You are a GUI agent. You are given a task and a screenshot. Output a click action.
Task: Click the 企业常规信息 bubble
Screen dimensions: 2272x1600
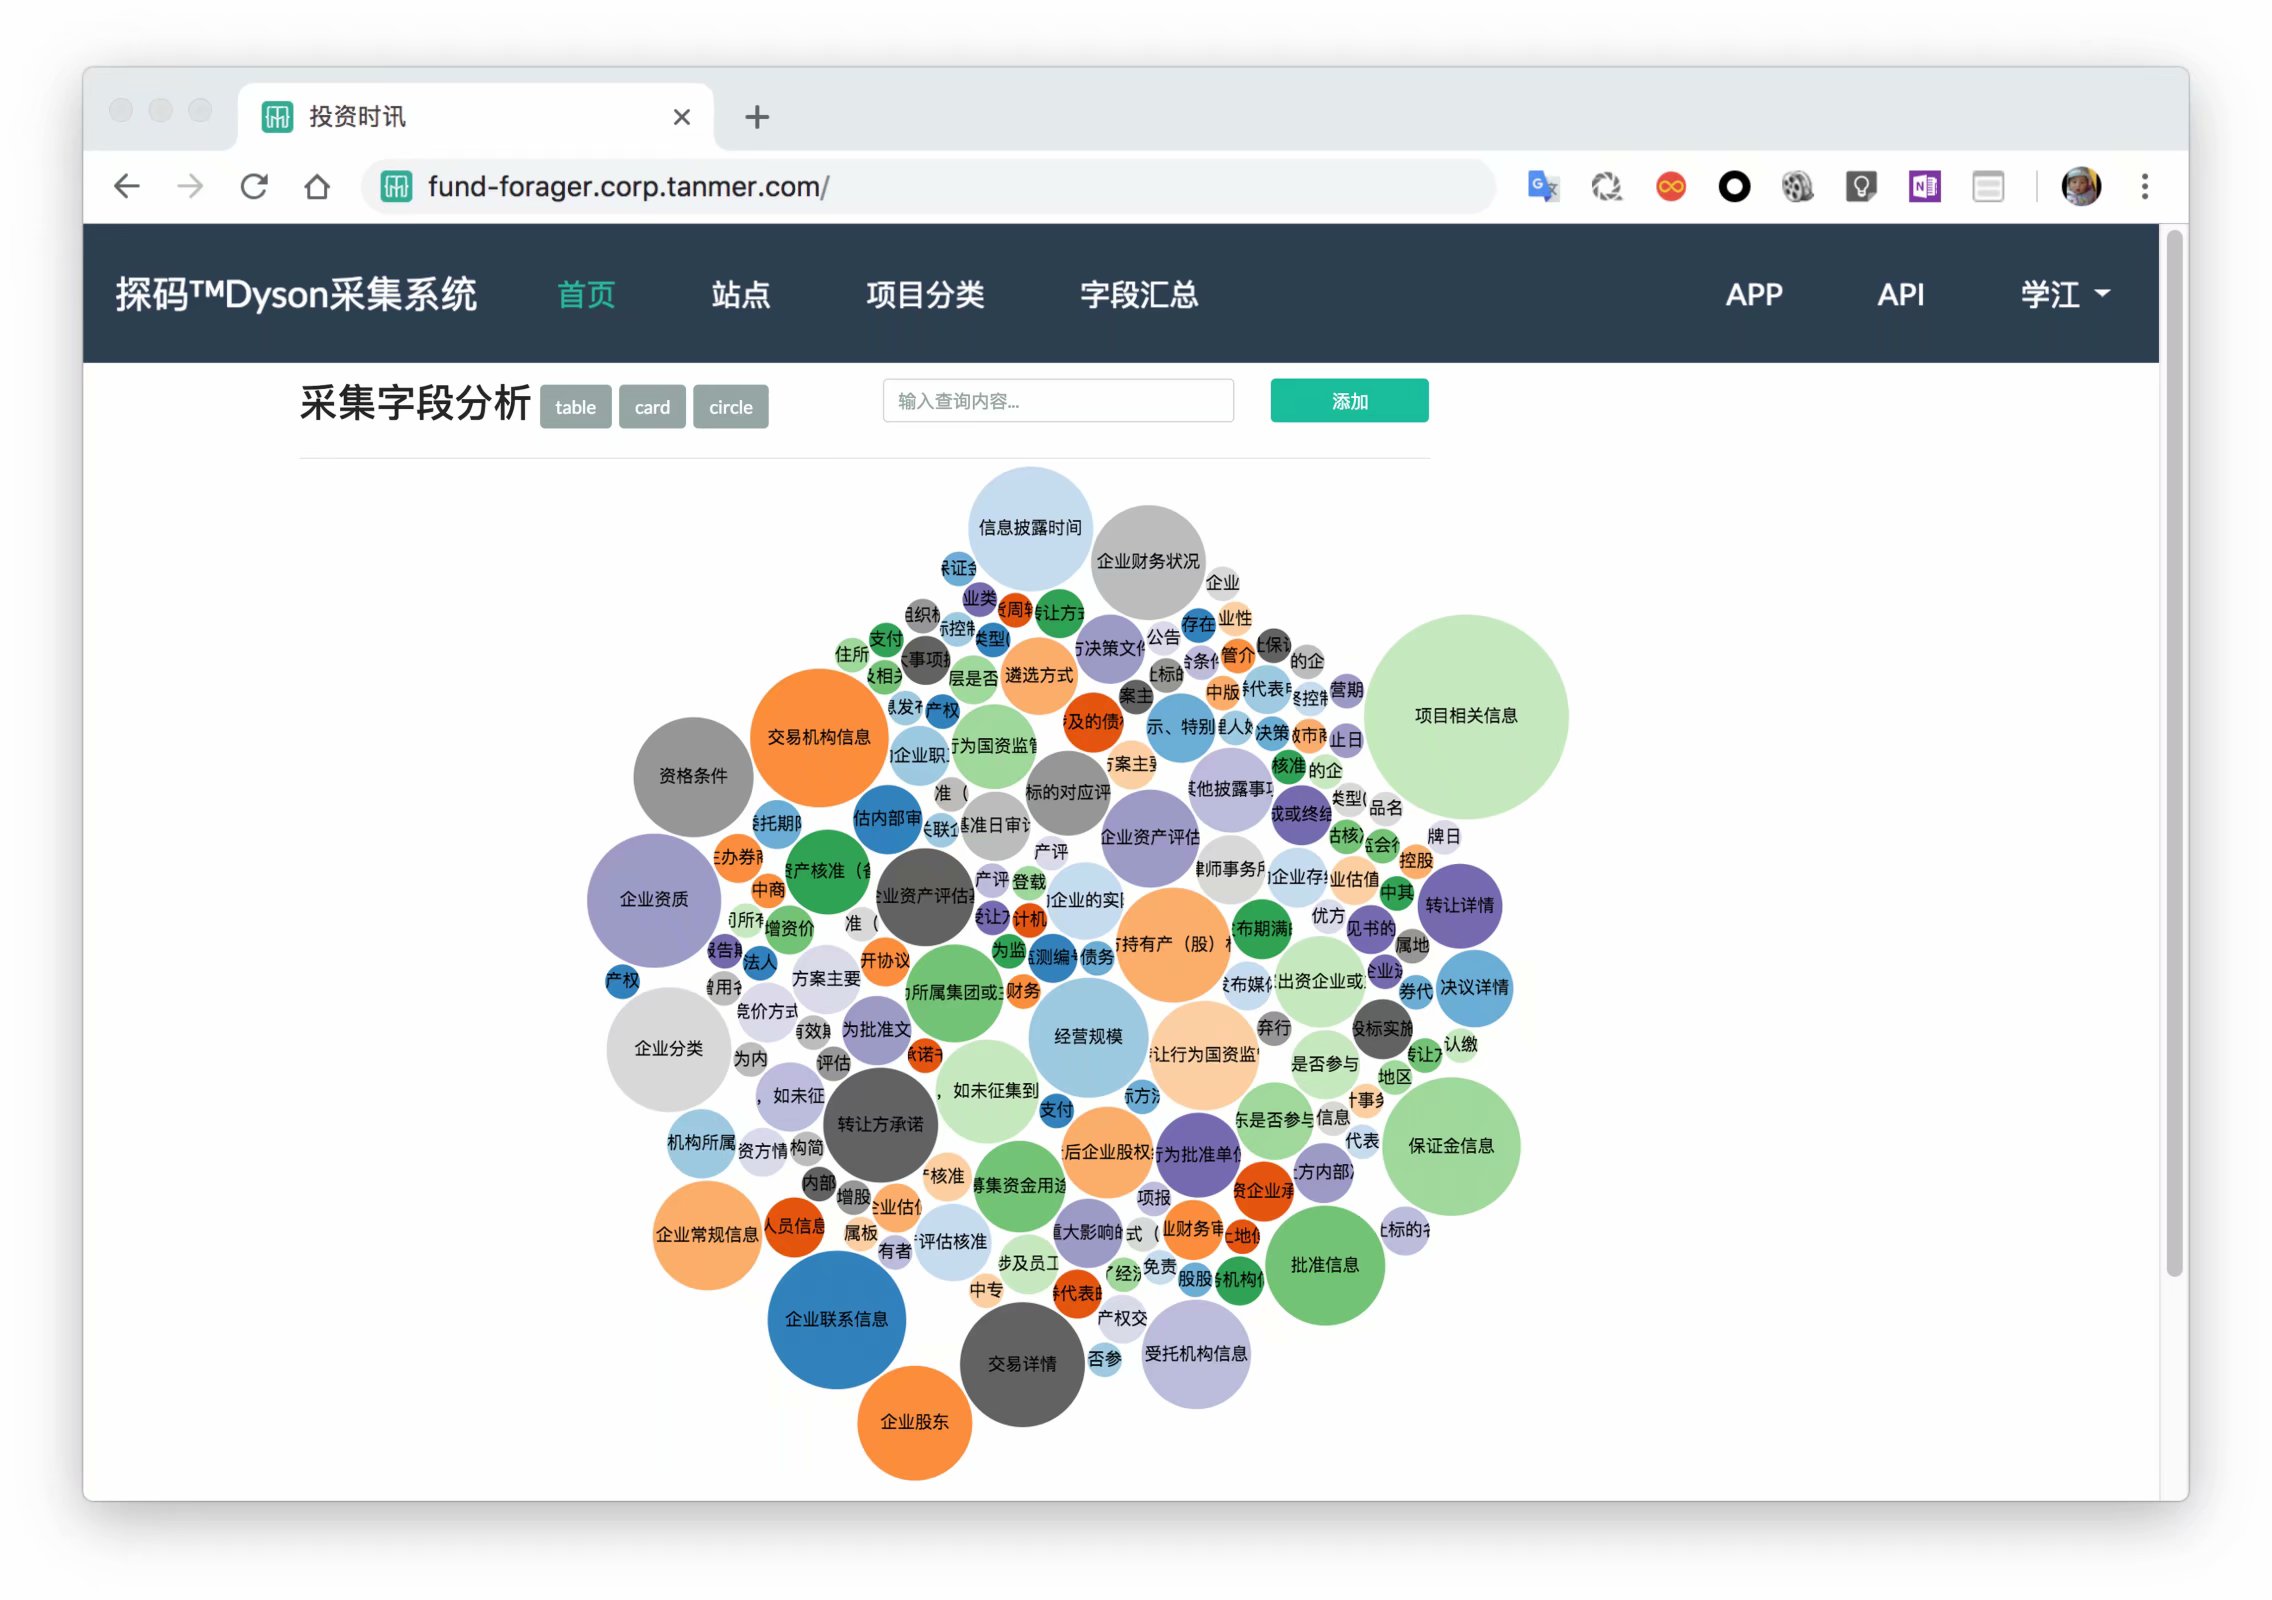(707, 1235)
